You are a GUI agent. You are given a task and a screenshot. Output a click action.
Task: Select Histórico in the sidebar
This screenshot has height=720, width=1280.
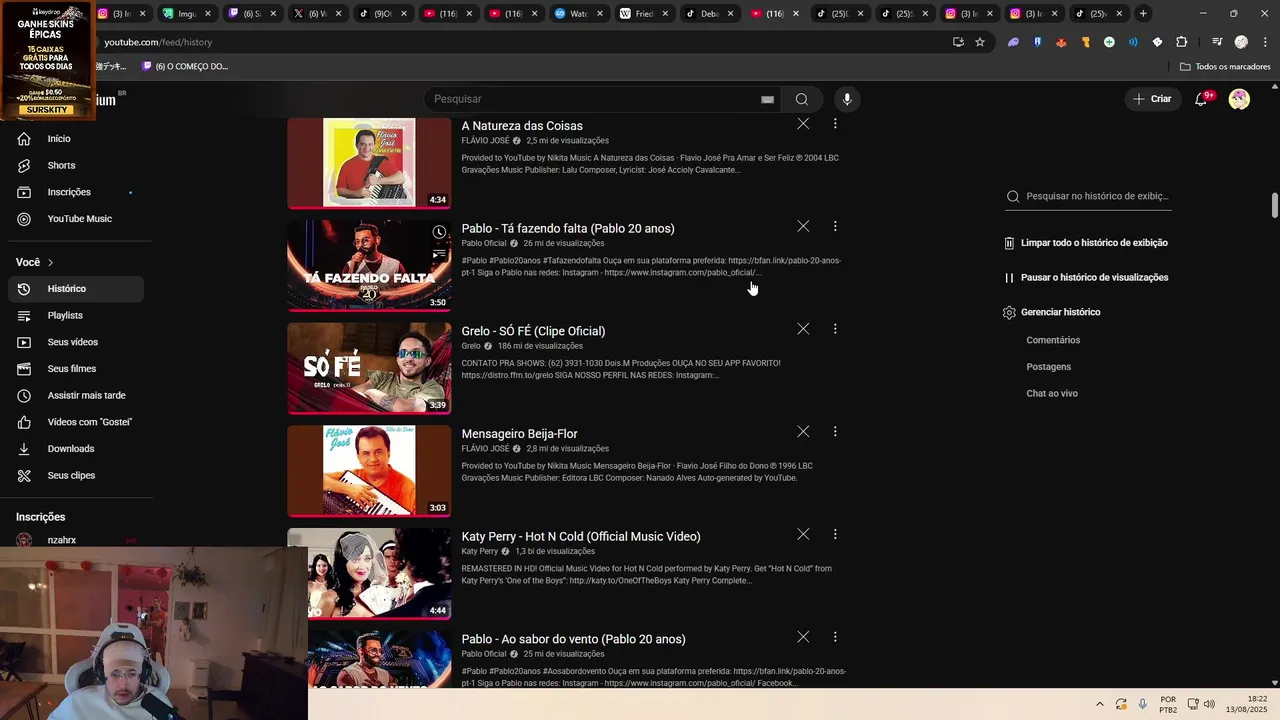click(76, 289)
